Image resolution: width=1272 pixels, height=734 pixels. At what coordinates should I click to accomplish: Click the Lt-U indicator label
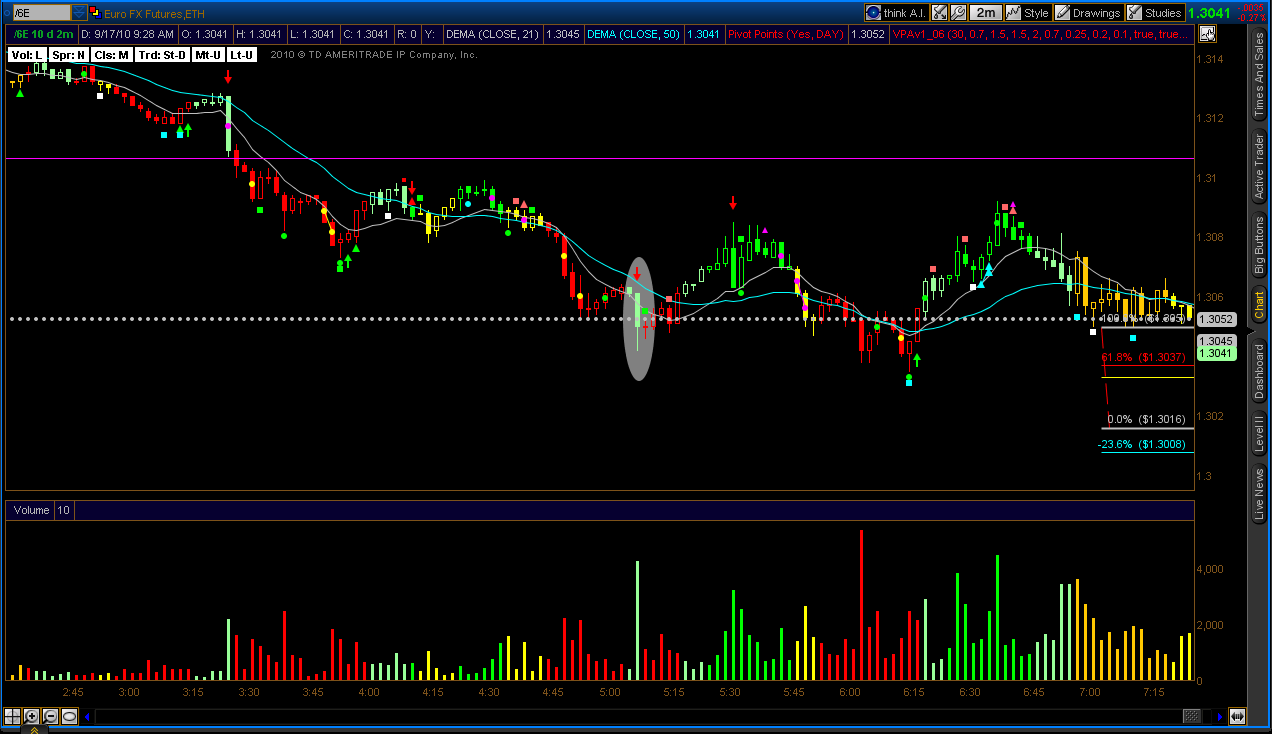click(x=241, y=54)
